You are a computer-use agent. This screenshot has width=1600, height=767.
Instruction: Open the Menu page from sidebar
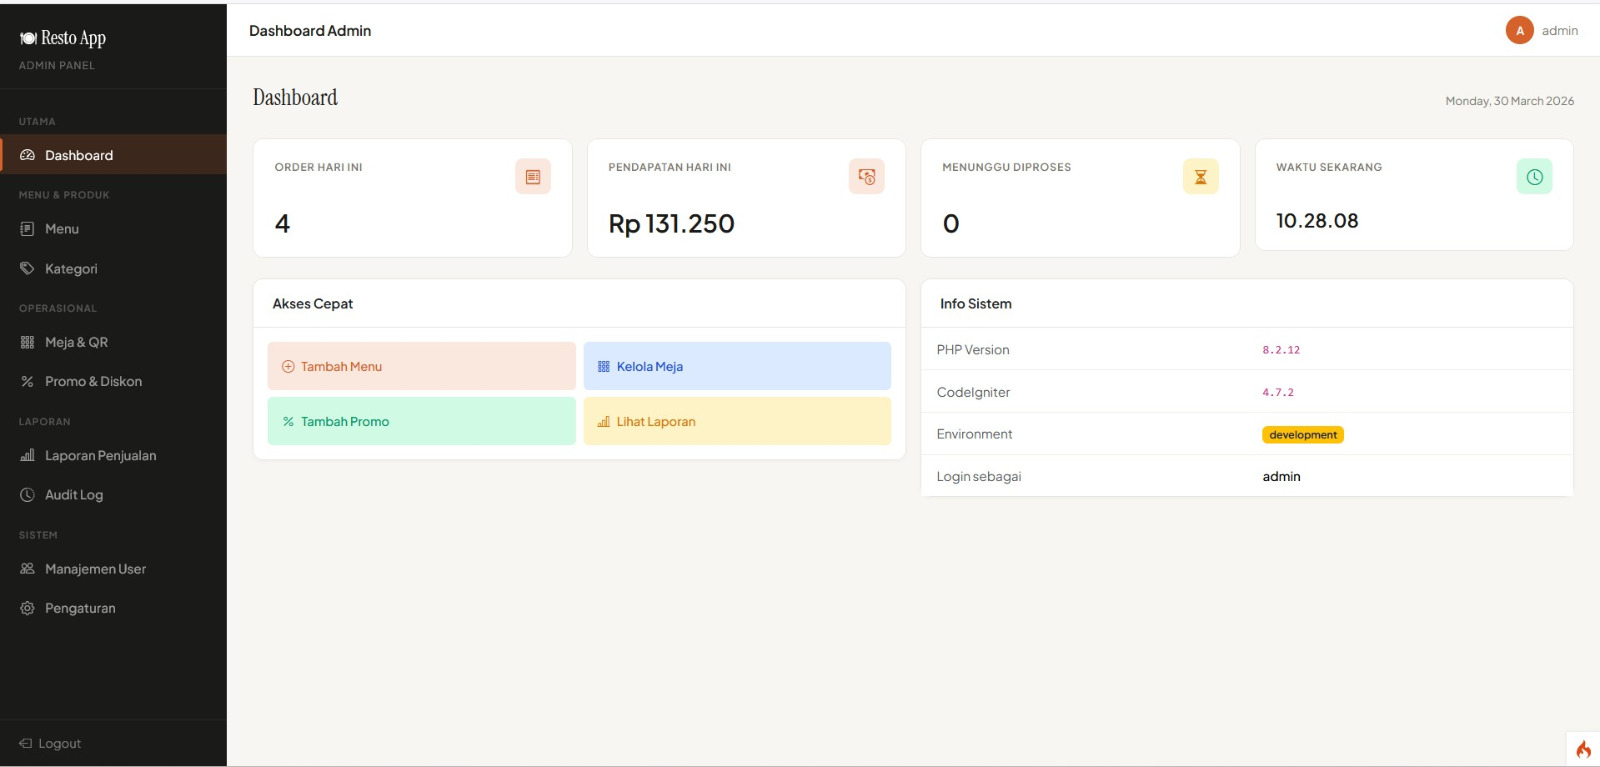pyautogui.click(x=61, y=229)
